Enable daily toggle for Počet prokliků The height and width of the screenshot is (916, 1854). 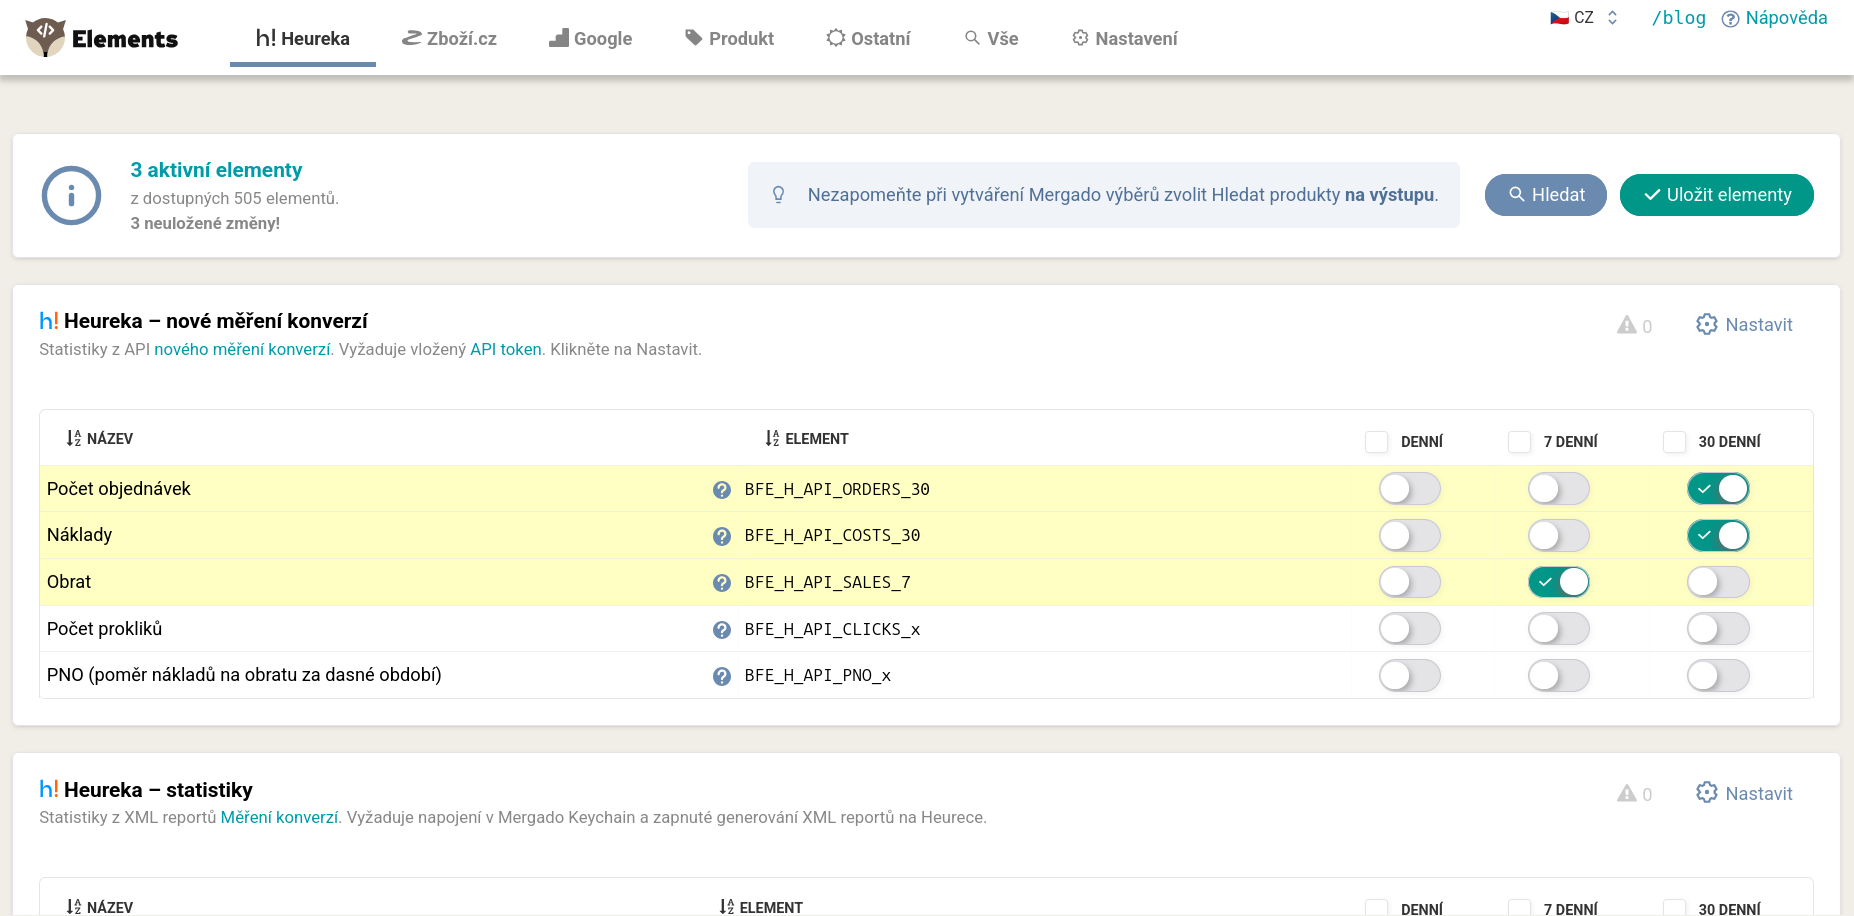(1410, 629)
